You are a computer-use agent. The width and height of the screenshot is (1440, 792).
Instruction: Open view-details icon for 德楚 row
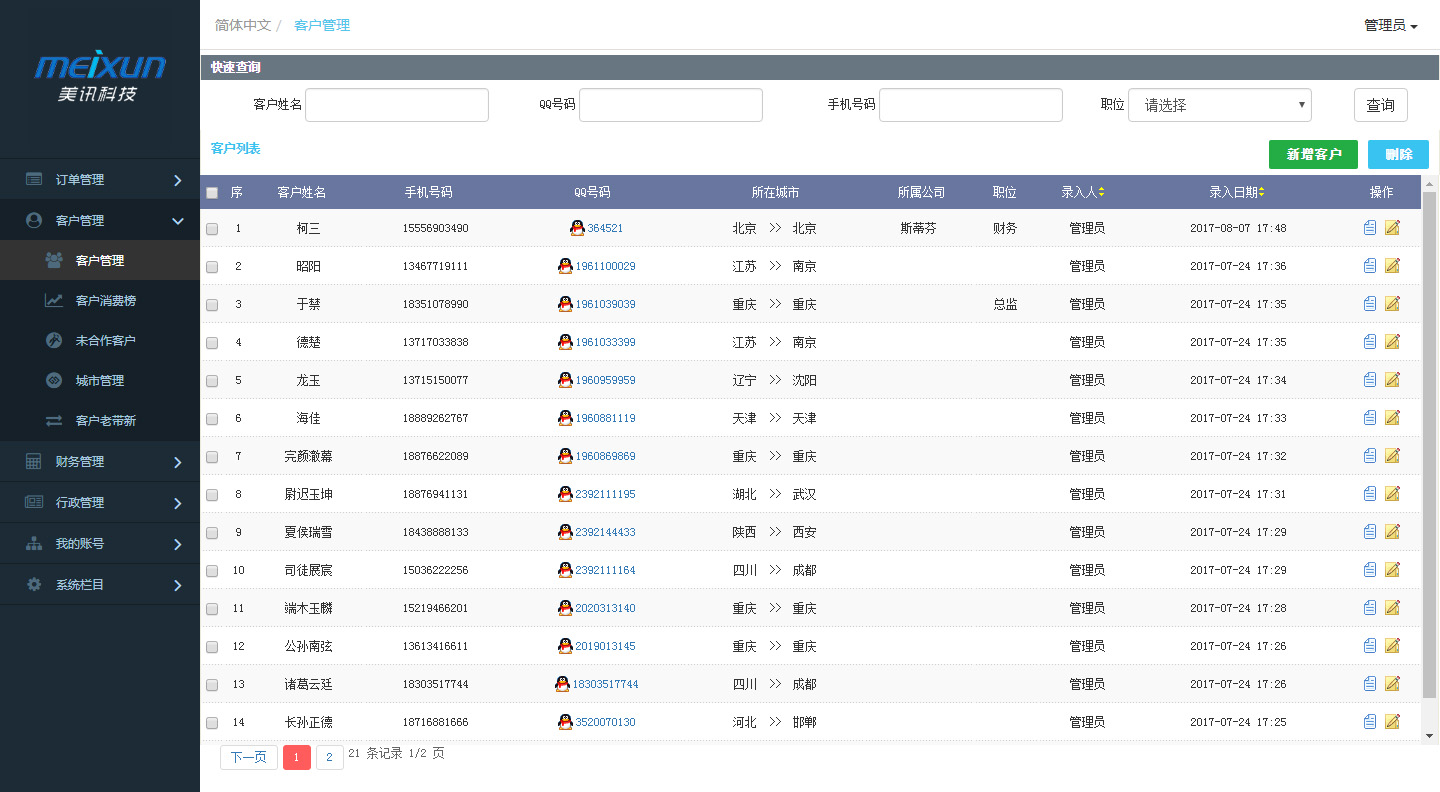click(x=1370, y=342)
